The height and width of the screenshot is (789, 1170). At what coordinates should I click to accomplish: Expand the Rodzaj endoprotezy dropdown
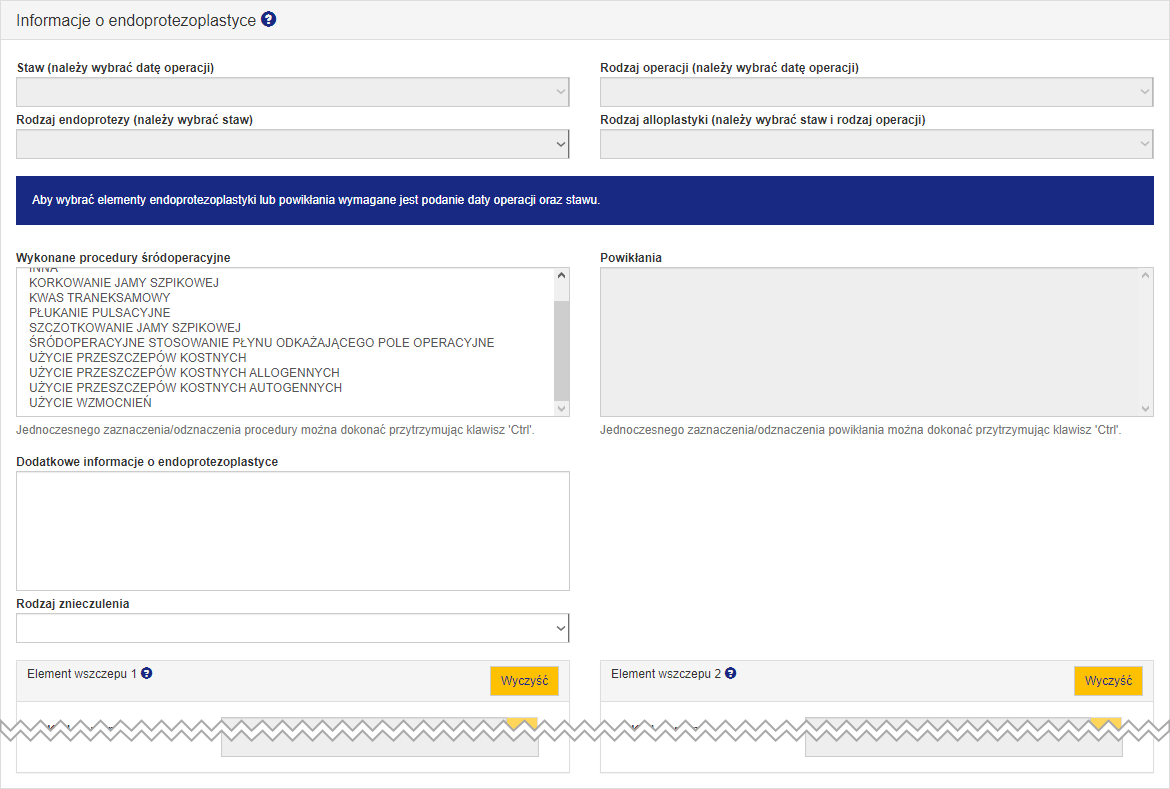click(292, 144)
